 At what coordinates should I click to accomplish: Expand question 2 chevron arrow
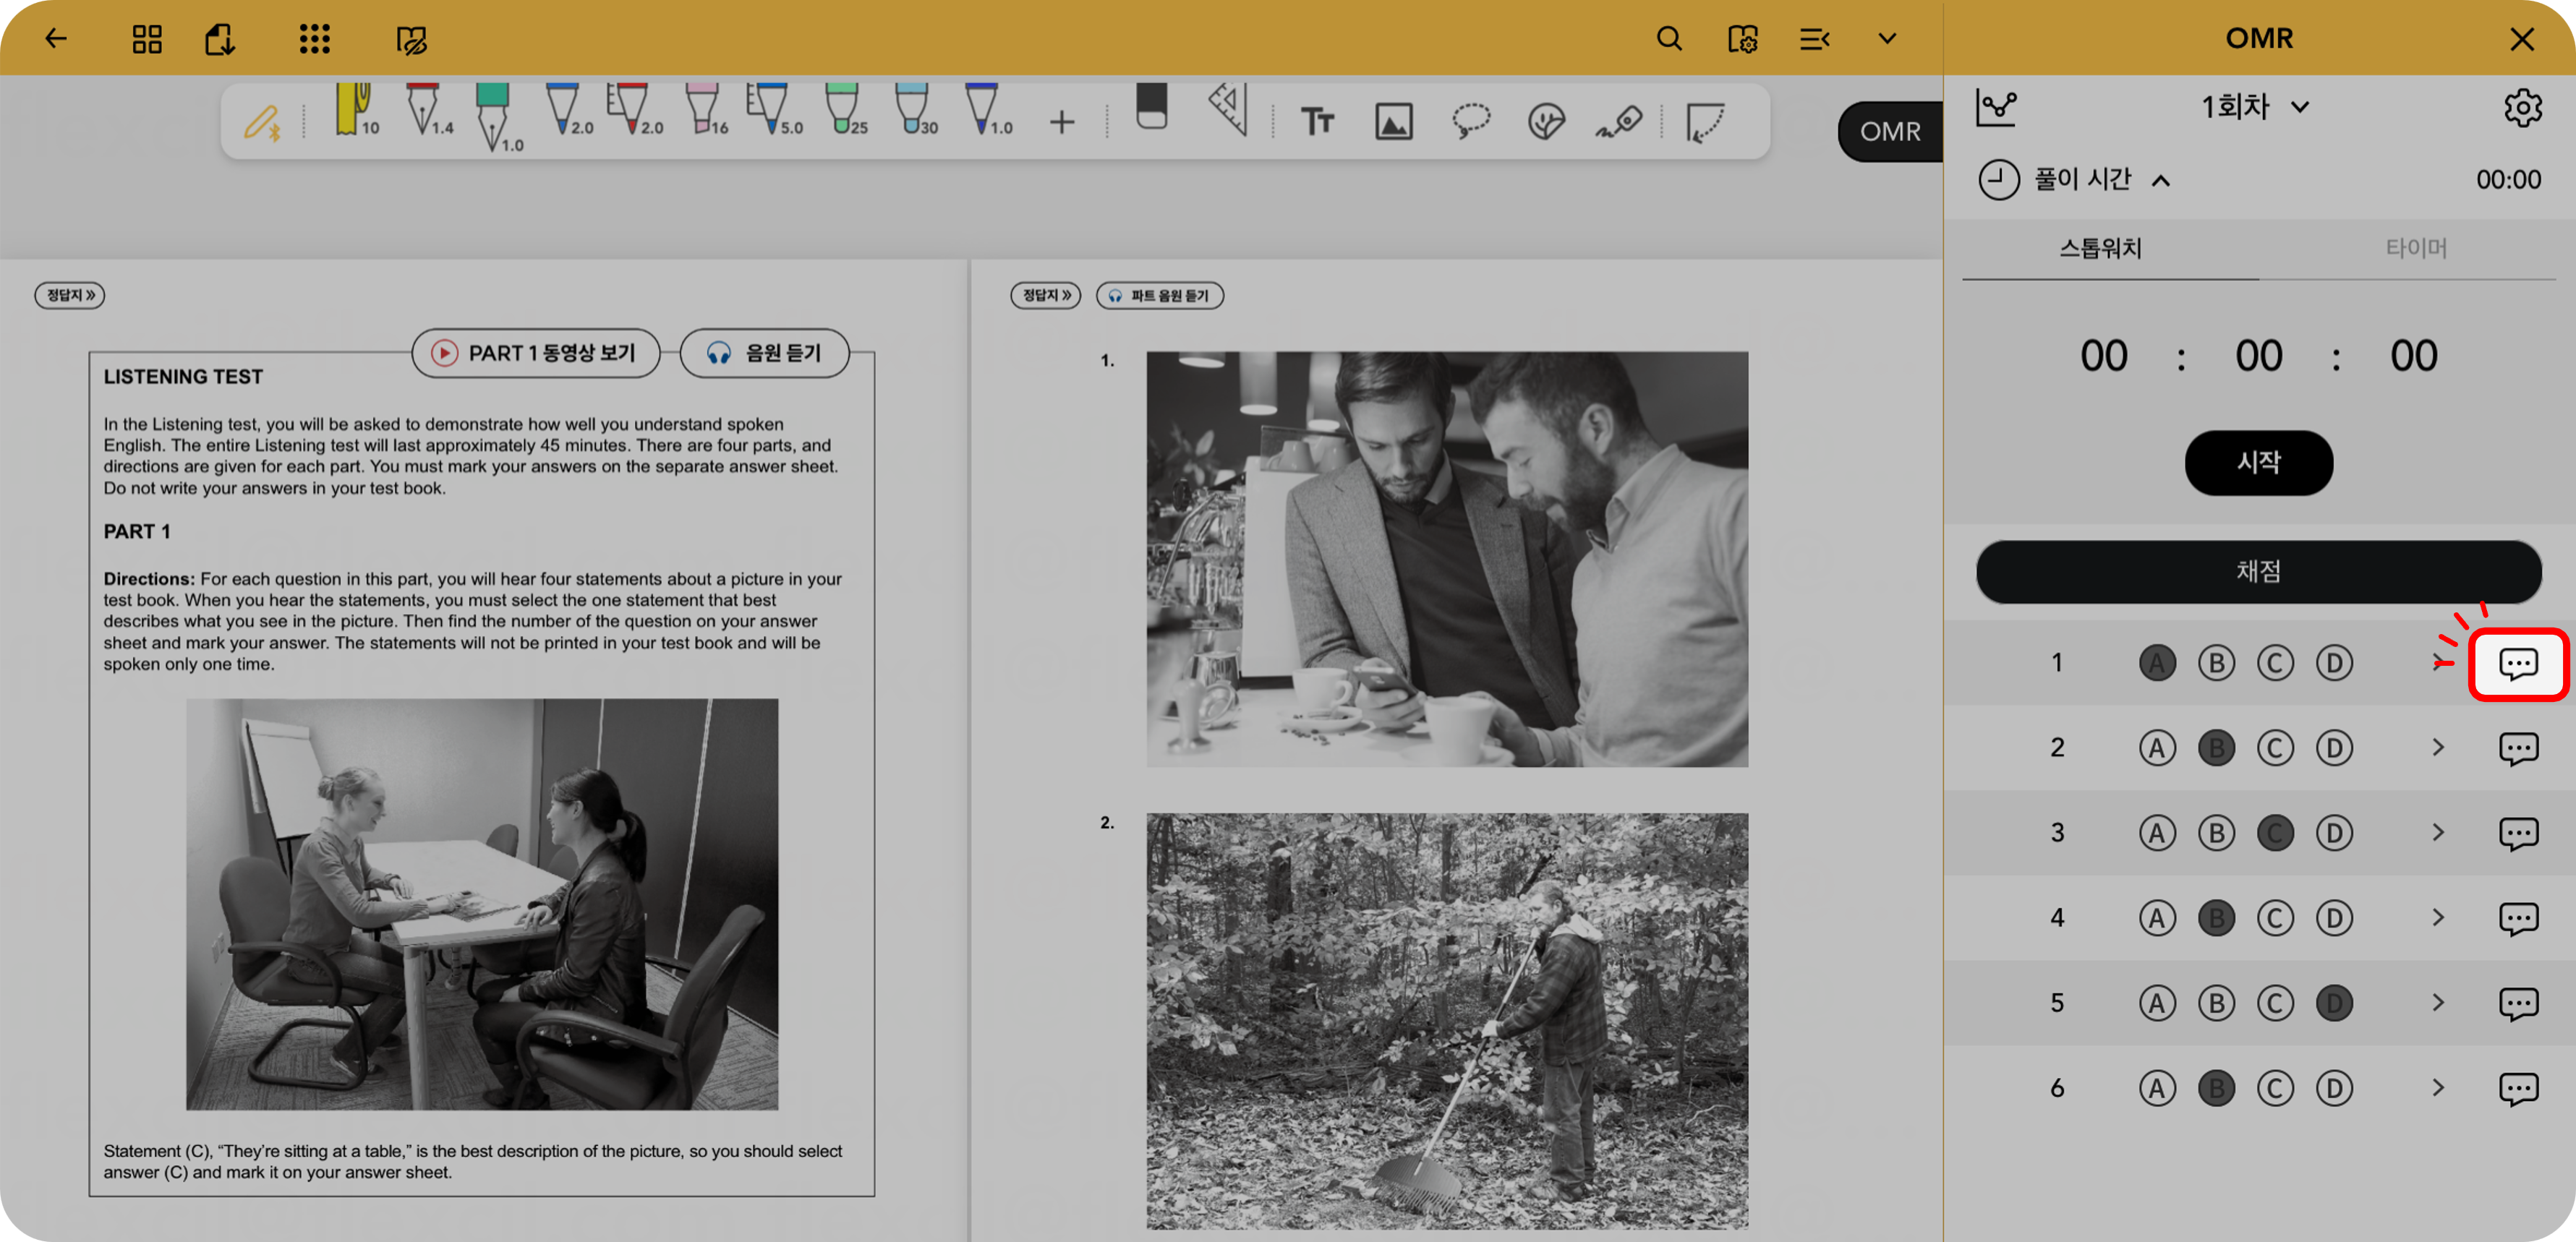click(2438, 748)
